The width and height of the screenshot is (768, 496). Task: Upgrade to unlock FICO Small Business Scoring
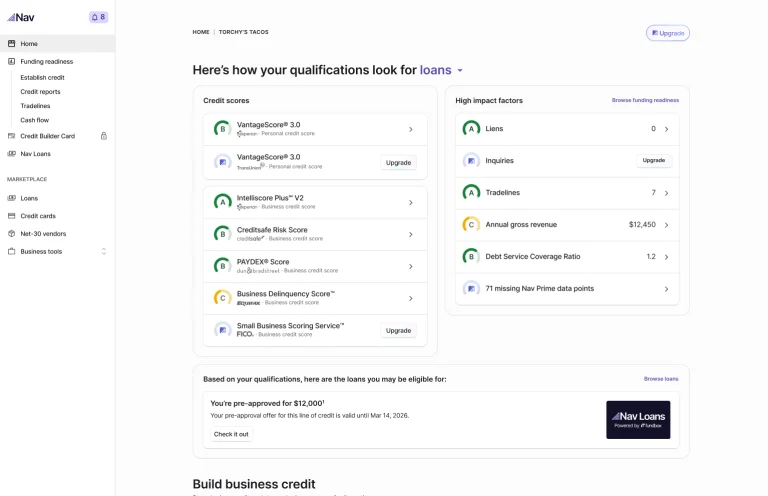click(x=398, y=331)
